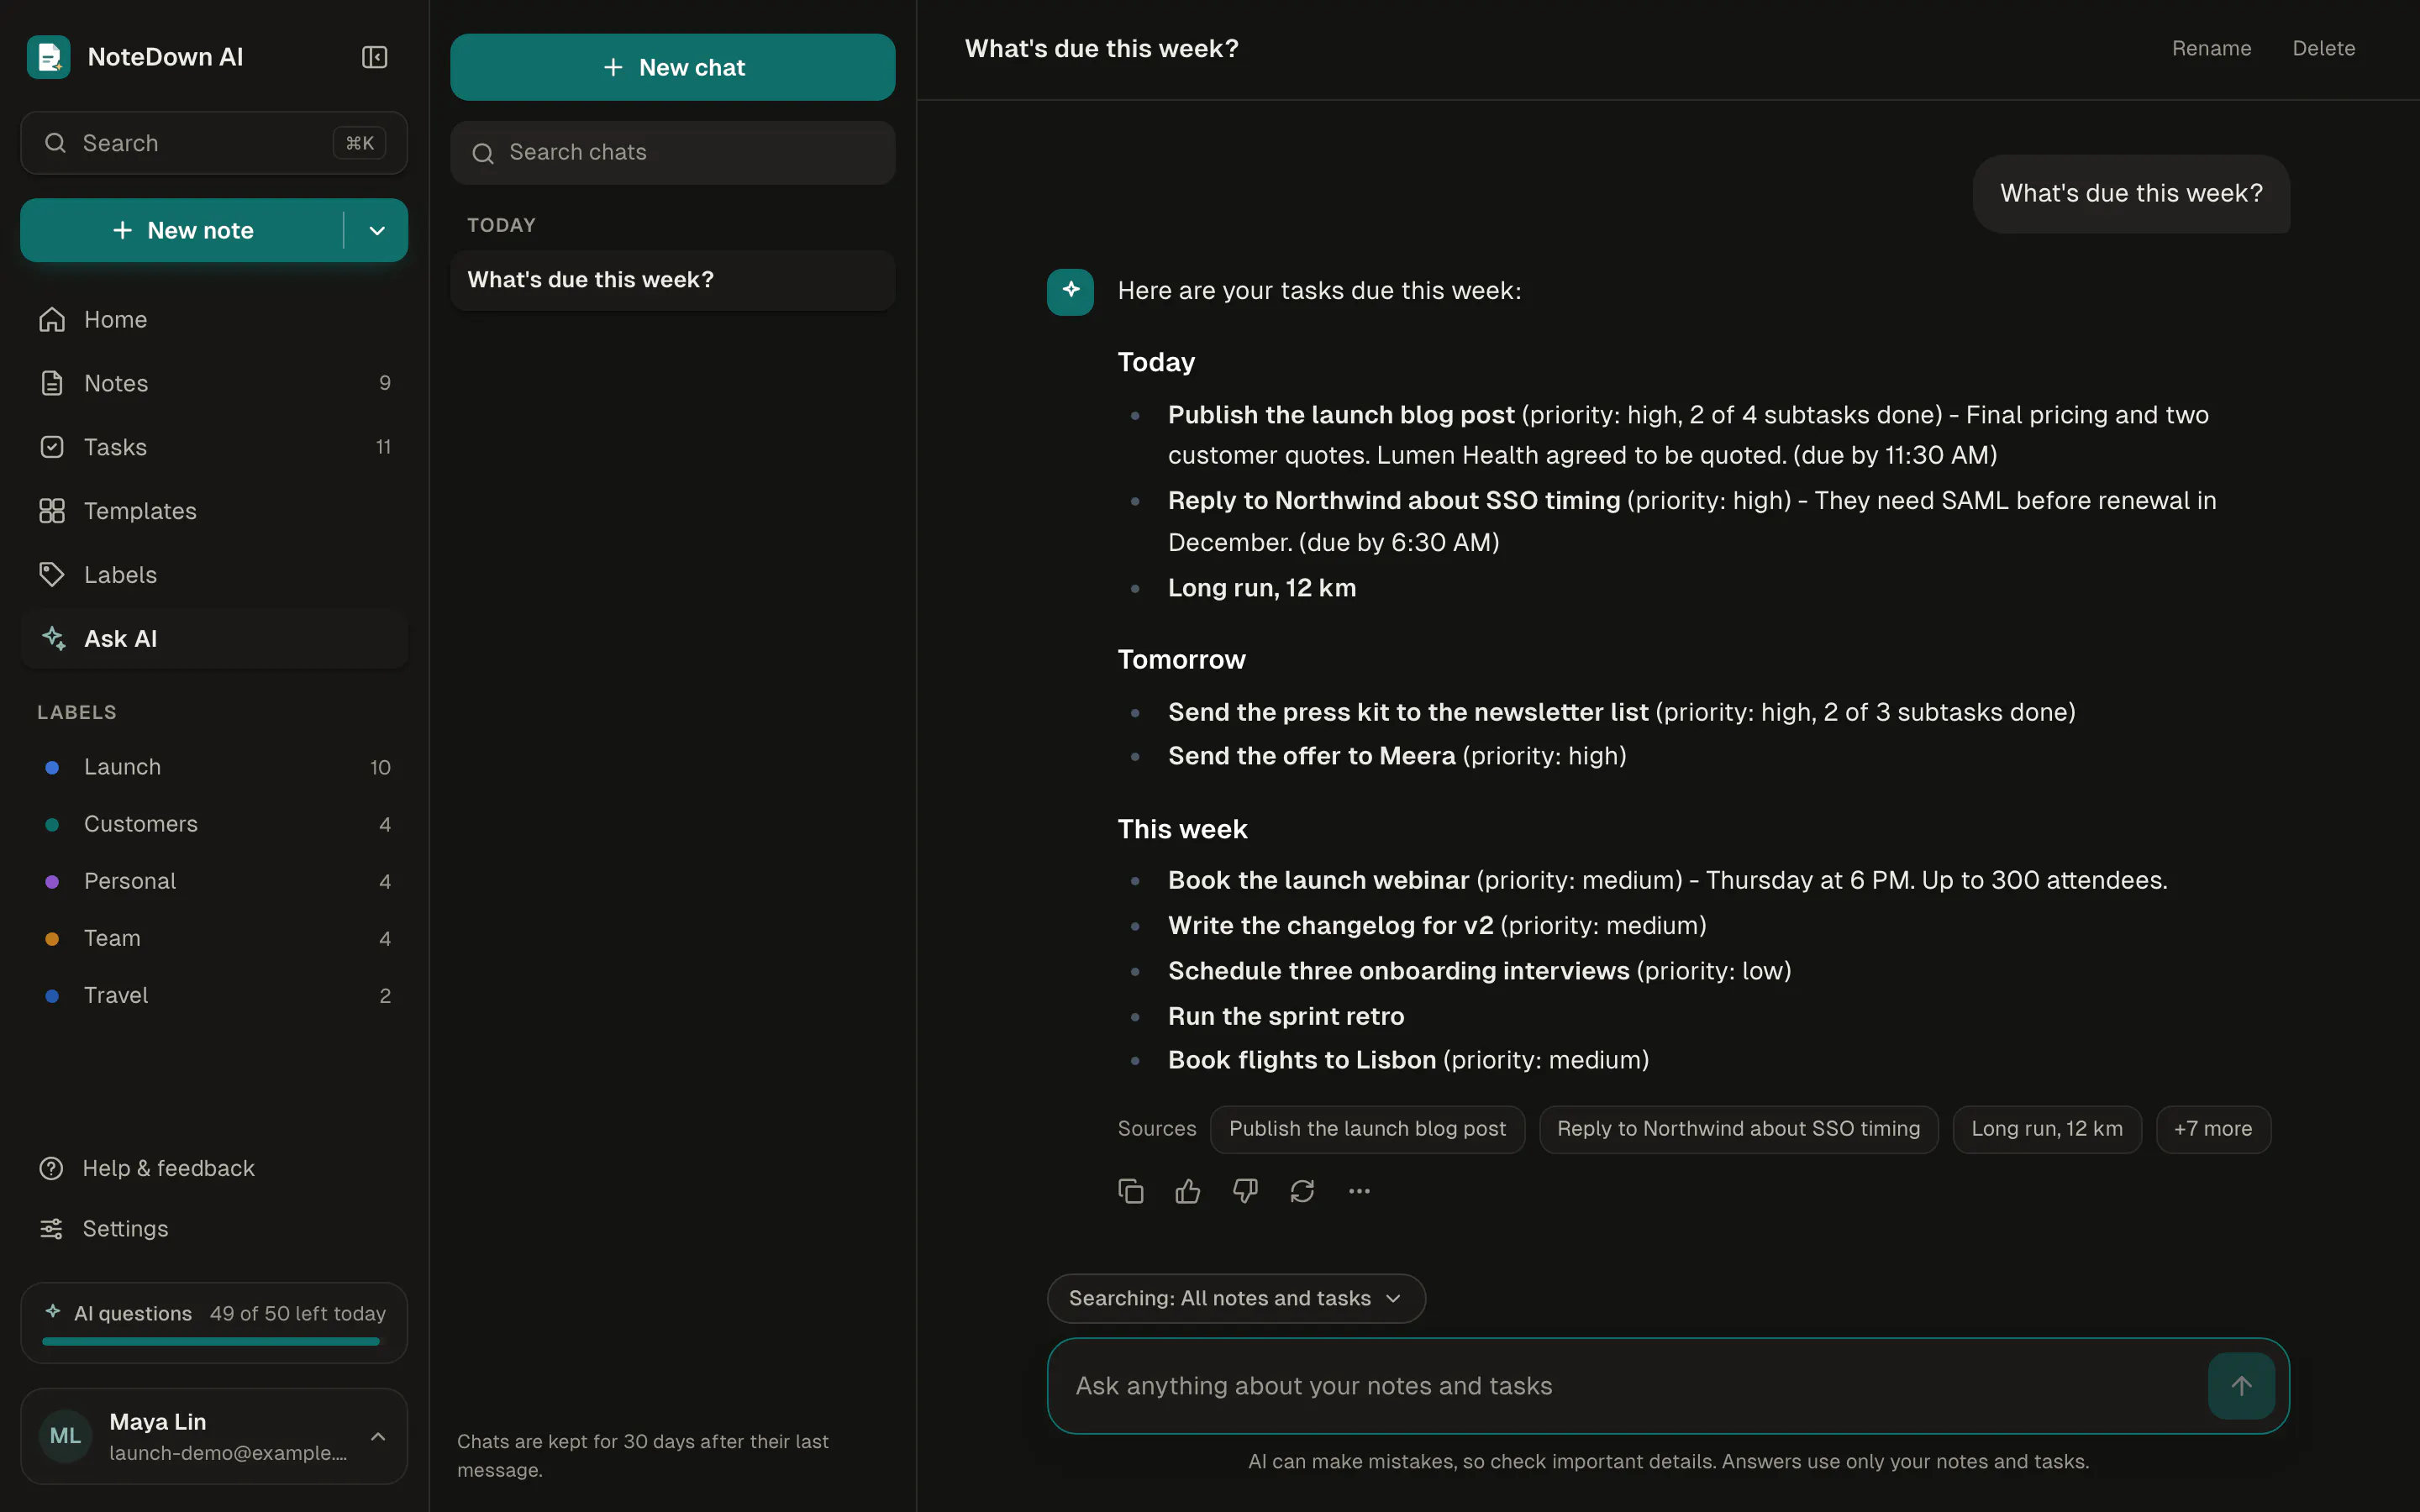Screen dimensions: 2420x1512
Task: Collapse the sidebar with the panel icon
Action: pyautogui.click(x=374, y=57)
